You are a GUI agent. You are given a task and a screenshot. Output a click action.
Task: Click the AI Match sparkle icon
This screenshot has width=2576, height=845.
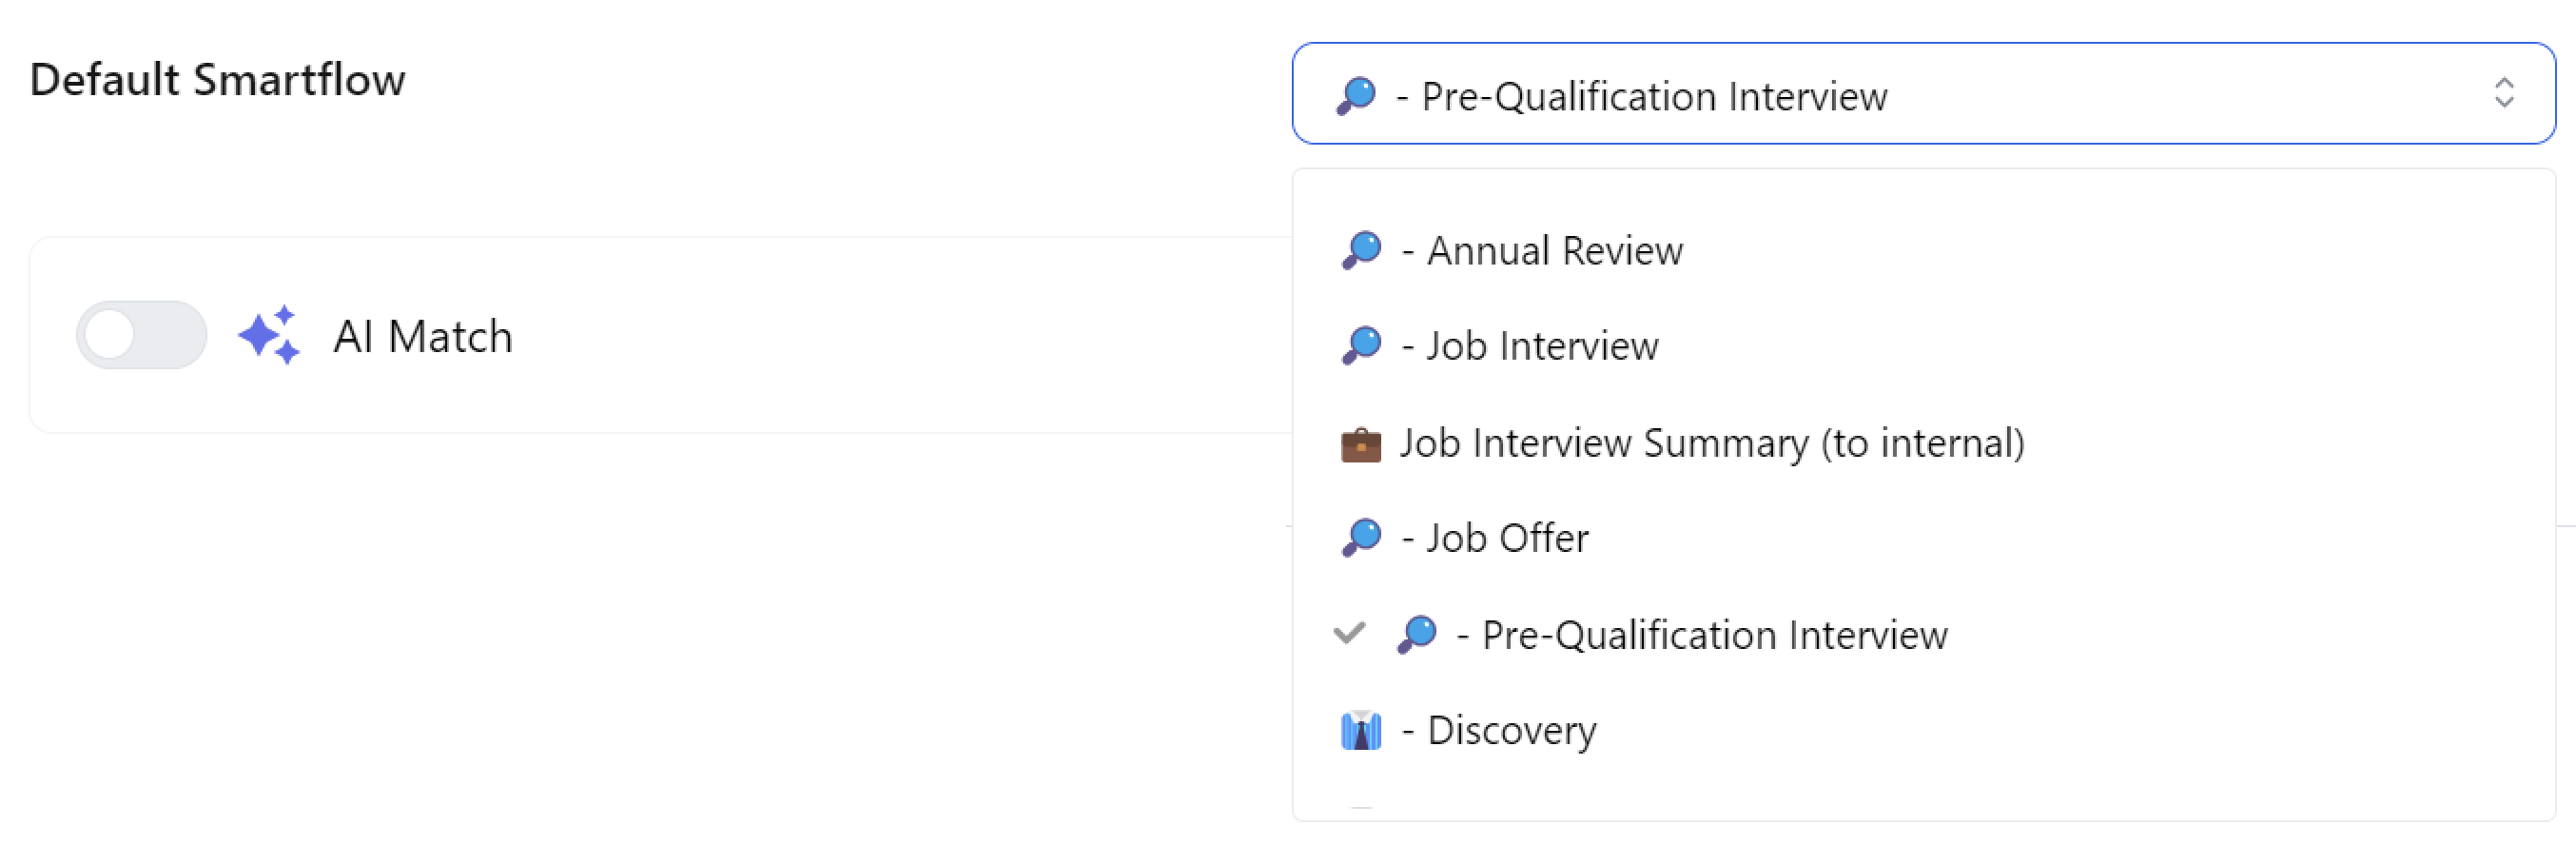(x=269, y=335)
